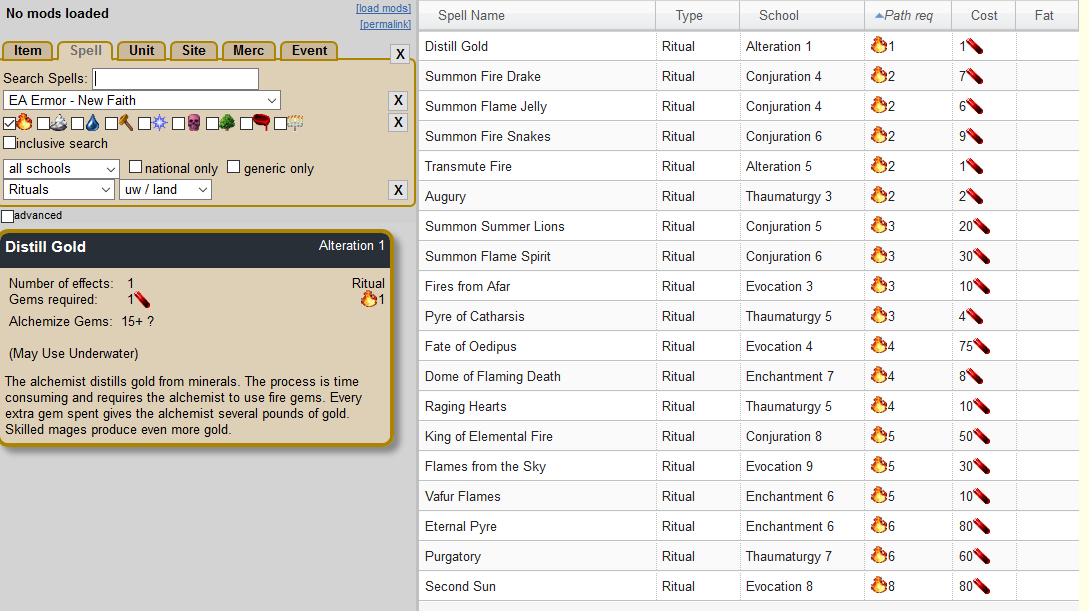
Task: Open the all schools dropdown
Action: click(61, 169)
